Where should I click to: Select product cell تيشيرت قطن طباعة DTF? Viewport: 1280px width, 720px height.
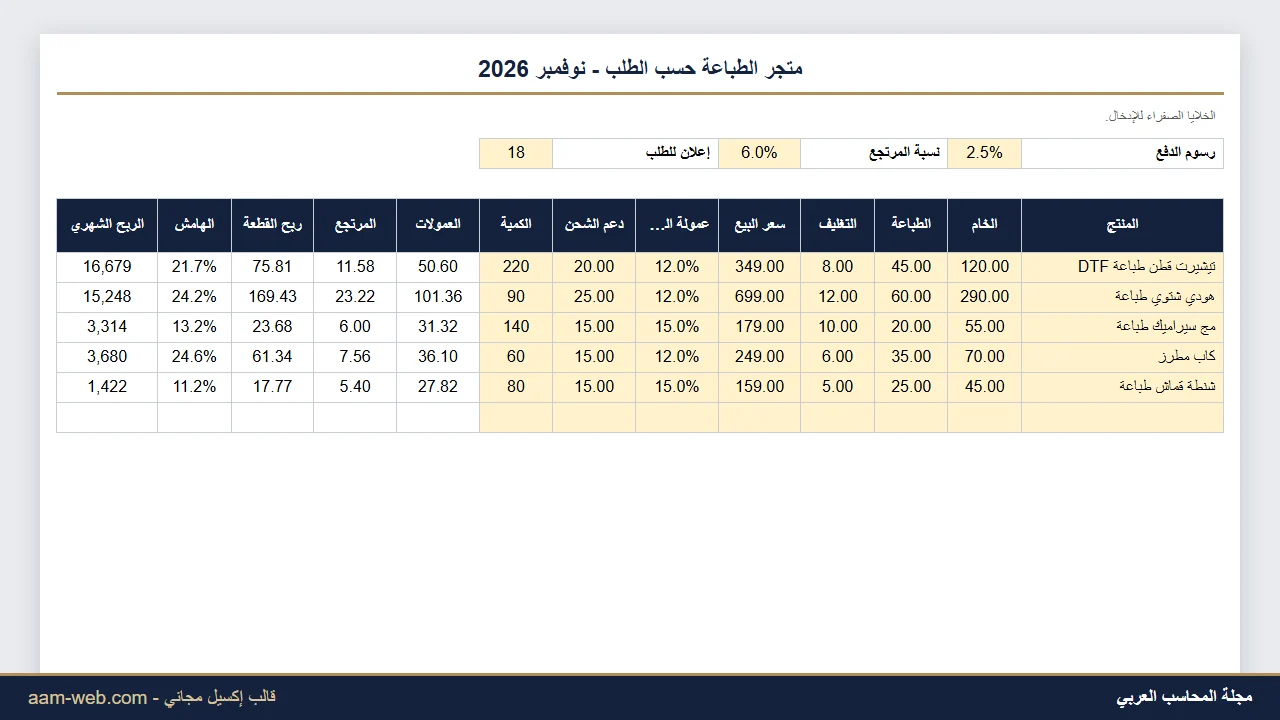tap(1122, 267)
